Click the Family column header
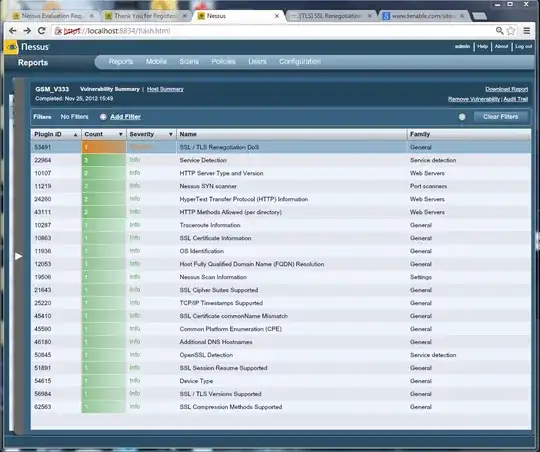 (x=469, y=134)
